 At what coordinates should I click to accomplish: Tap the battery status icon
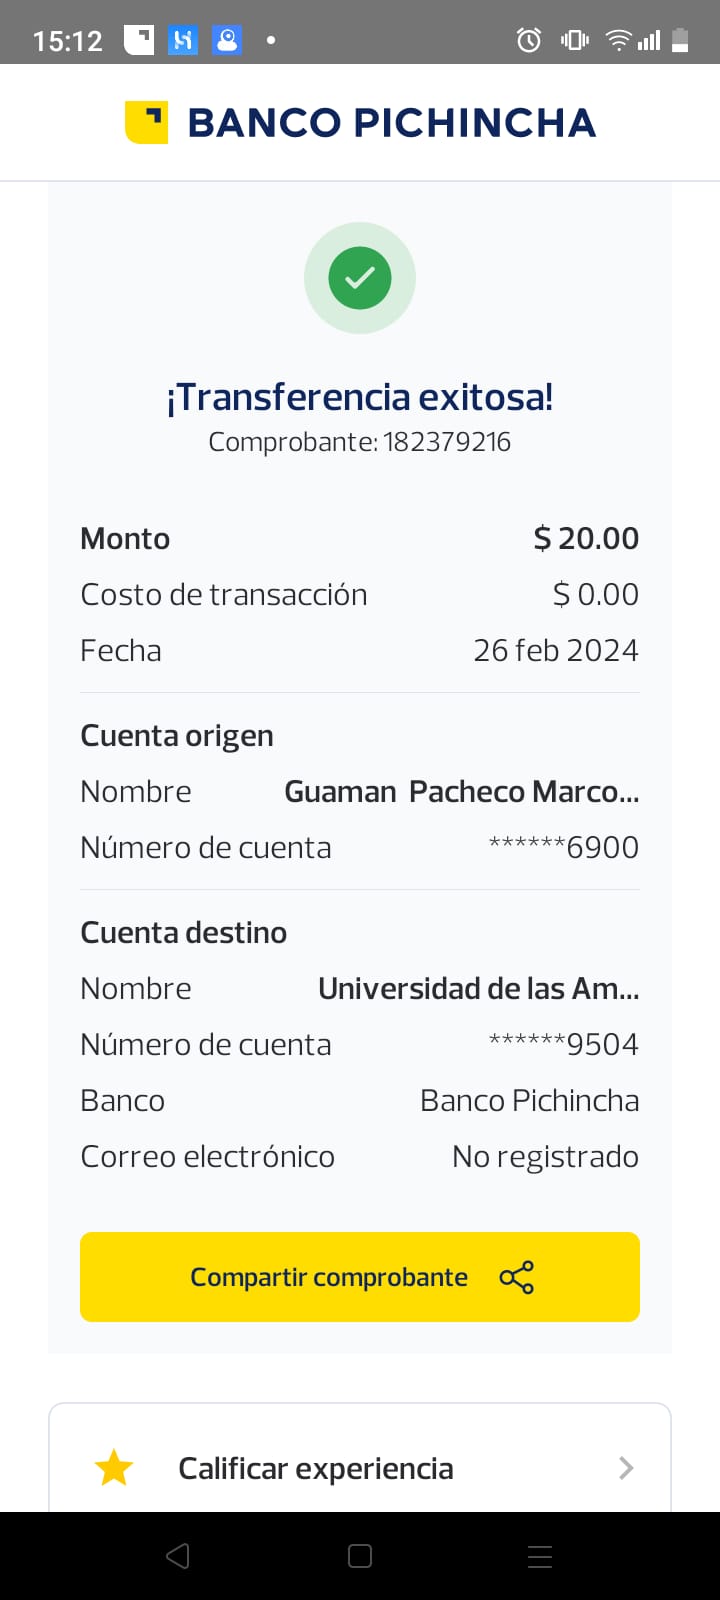[680, 40]
